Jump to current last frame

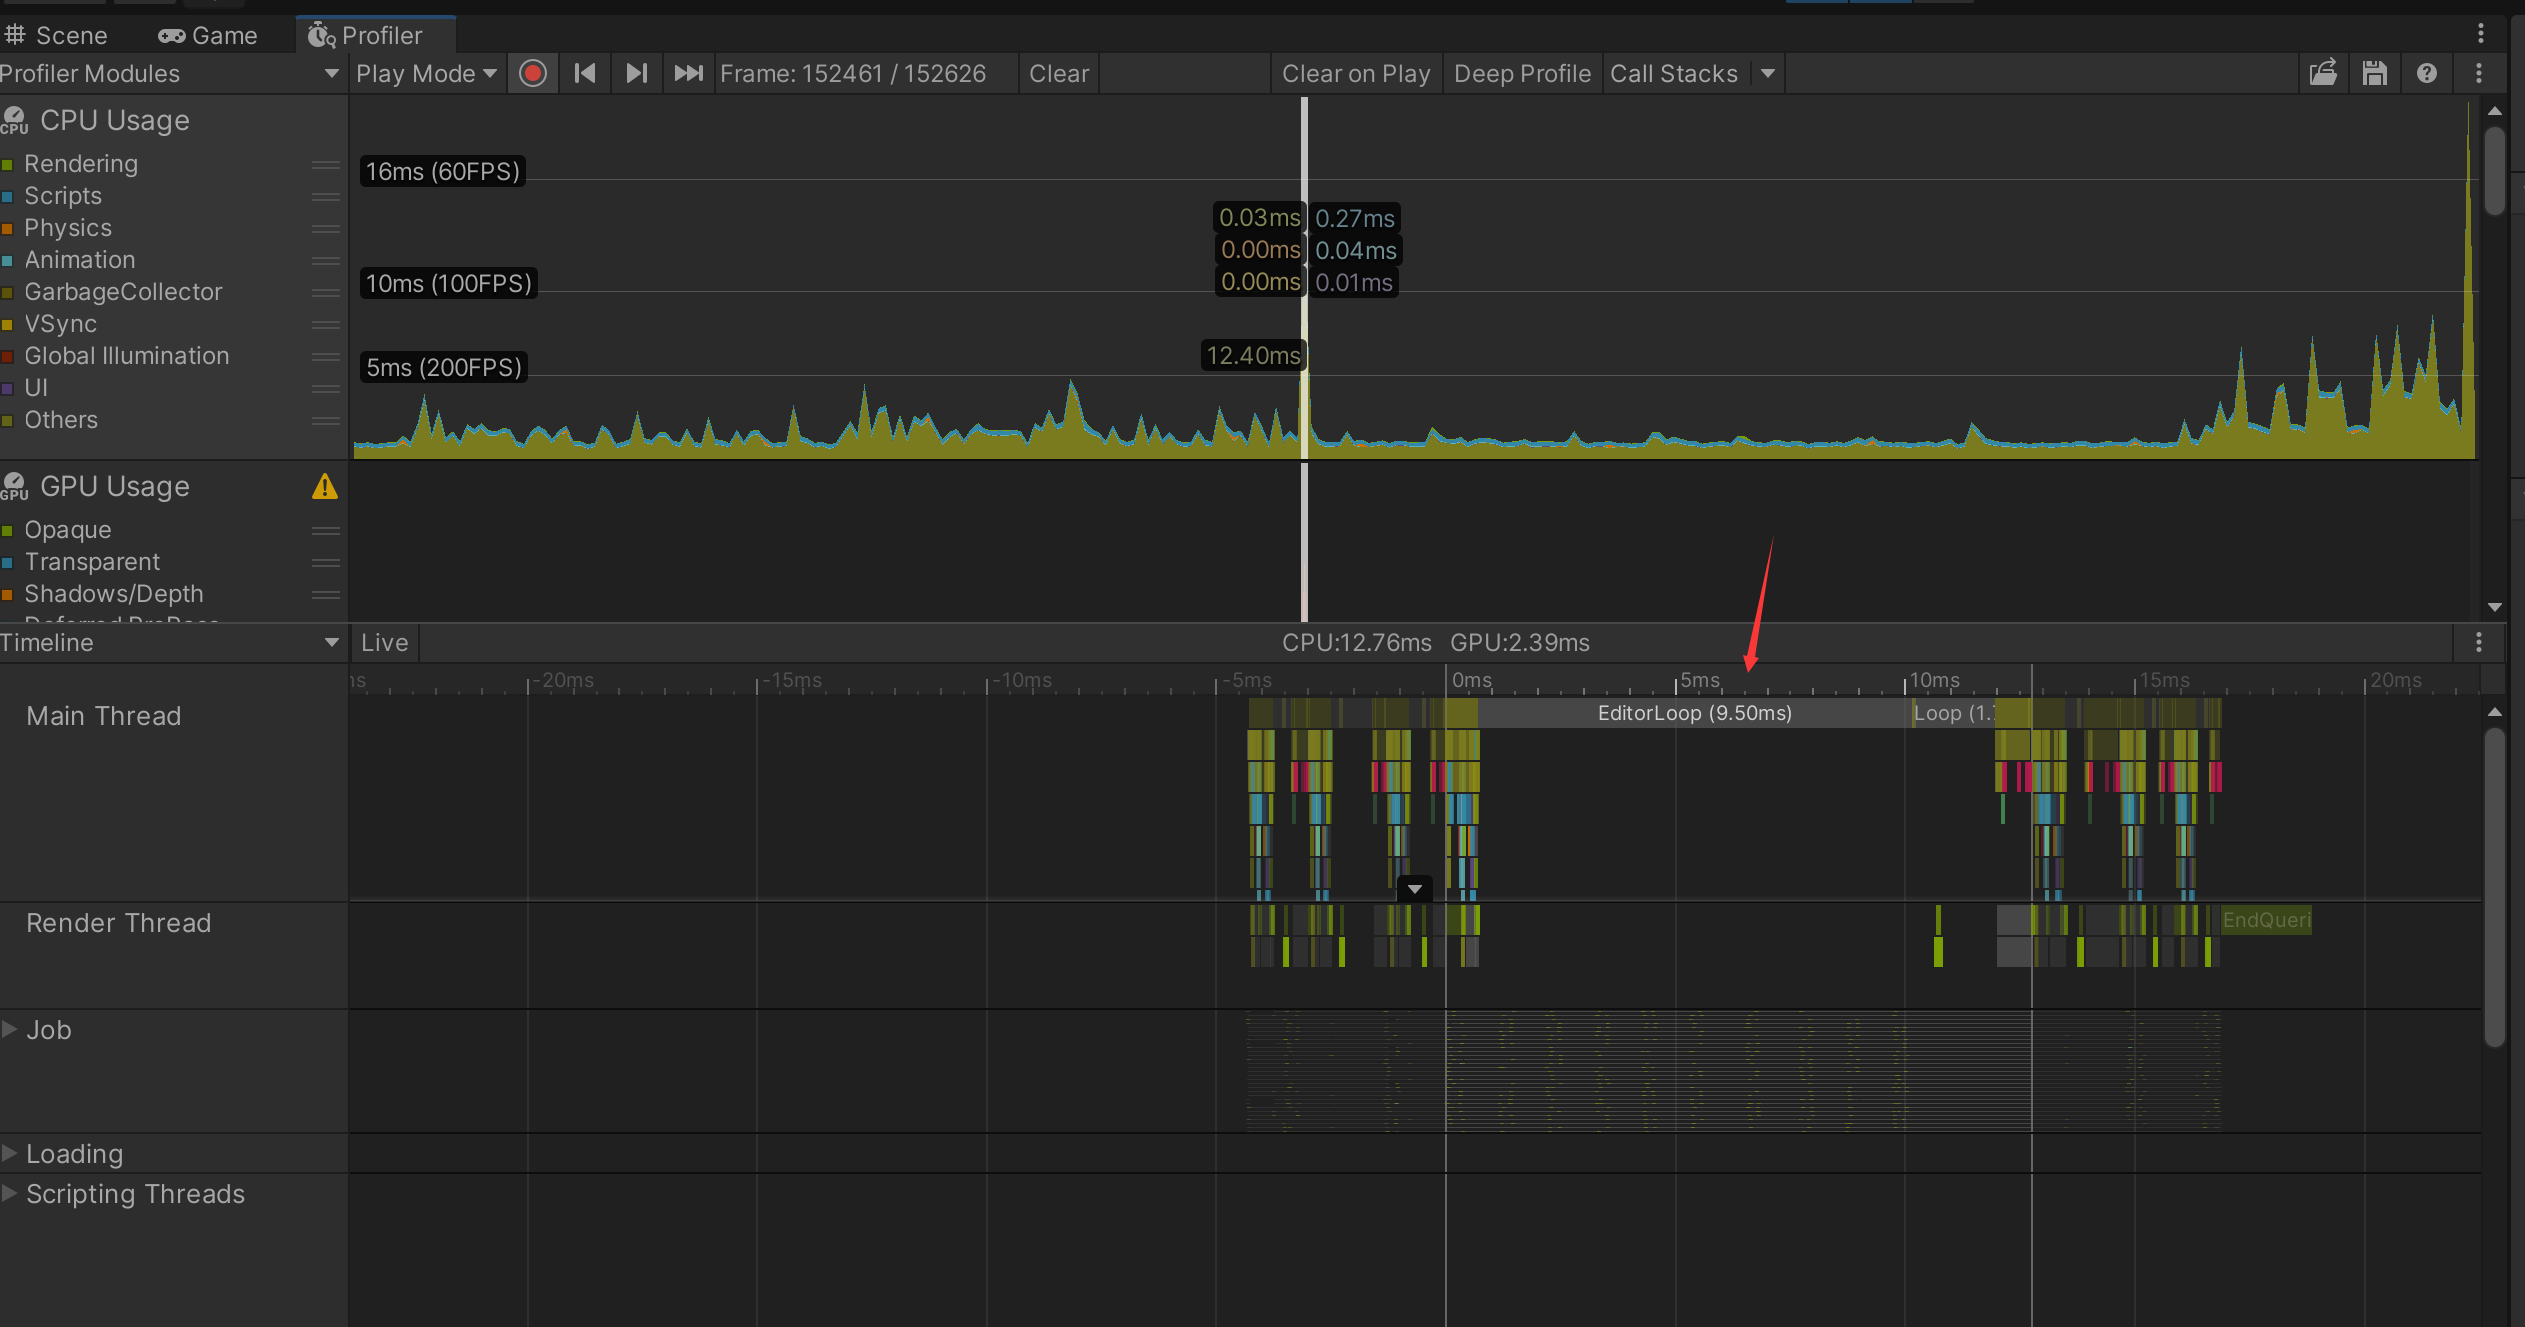click(689, 73)
